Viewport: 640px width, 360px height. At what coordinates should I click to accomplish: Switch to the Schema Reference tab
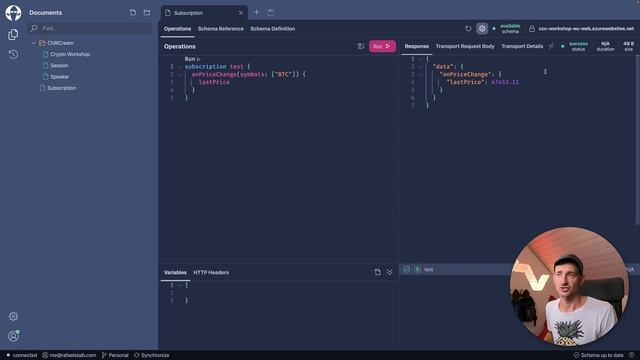(220, 29)
